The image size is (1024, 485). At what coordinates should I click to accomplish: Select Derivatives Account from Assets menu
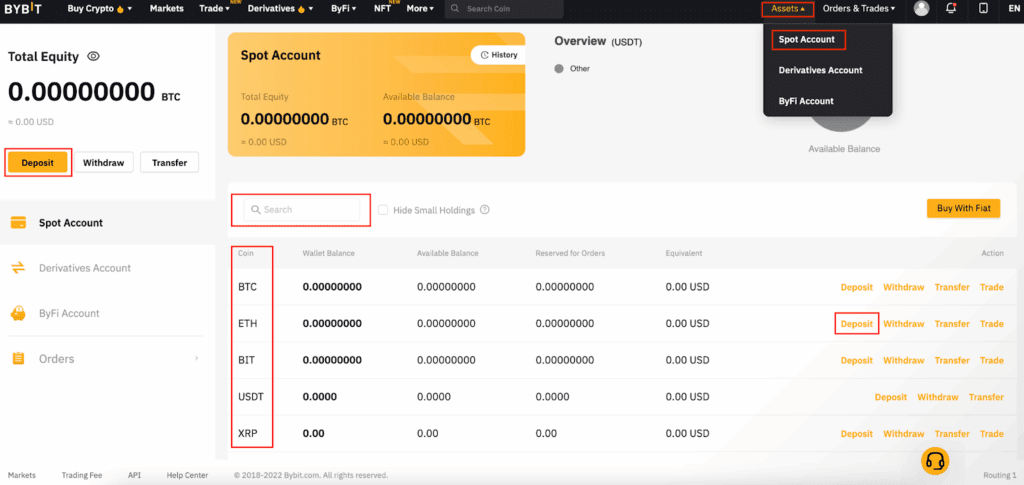(x=820, y=70)
